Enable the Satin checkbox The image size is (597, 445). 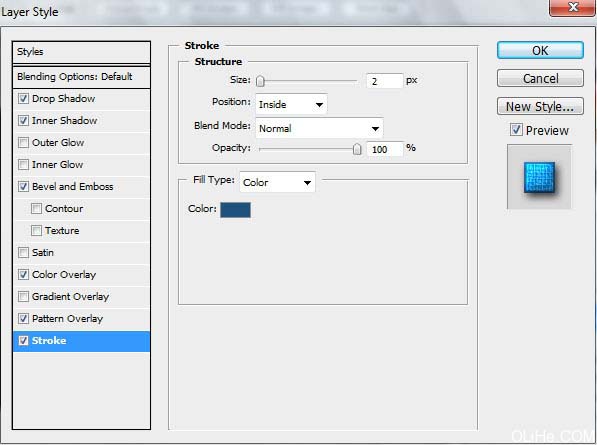point(23,253)
